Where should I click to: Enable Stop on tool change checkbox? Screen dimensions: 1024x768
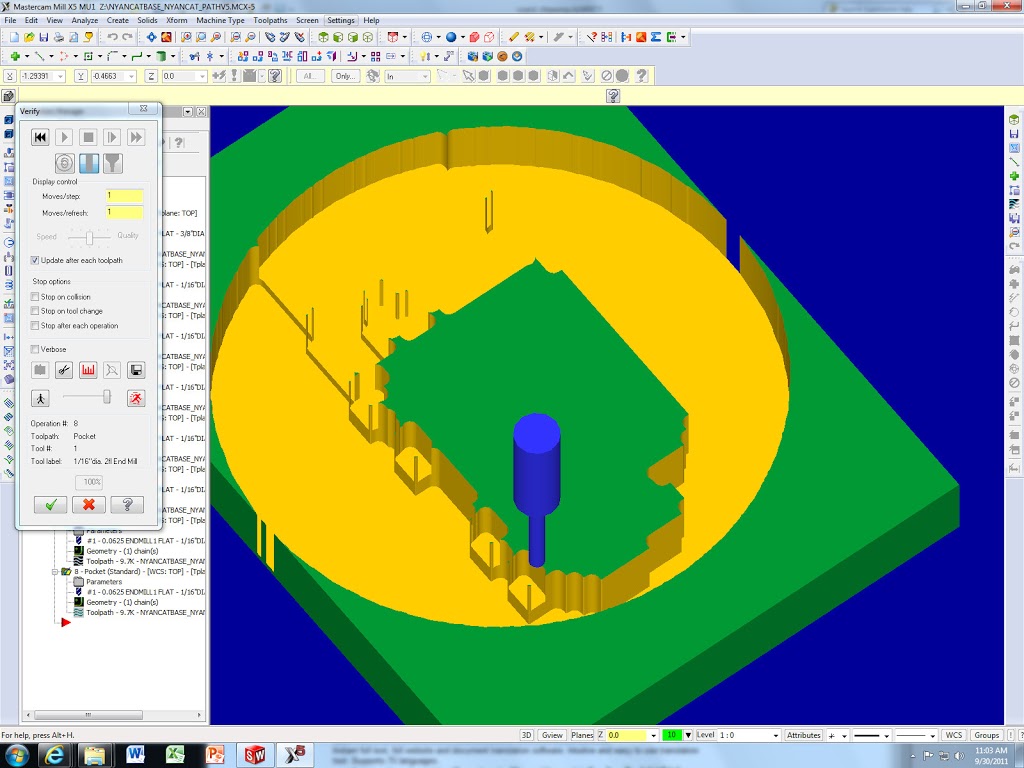point(36,311)
